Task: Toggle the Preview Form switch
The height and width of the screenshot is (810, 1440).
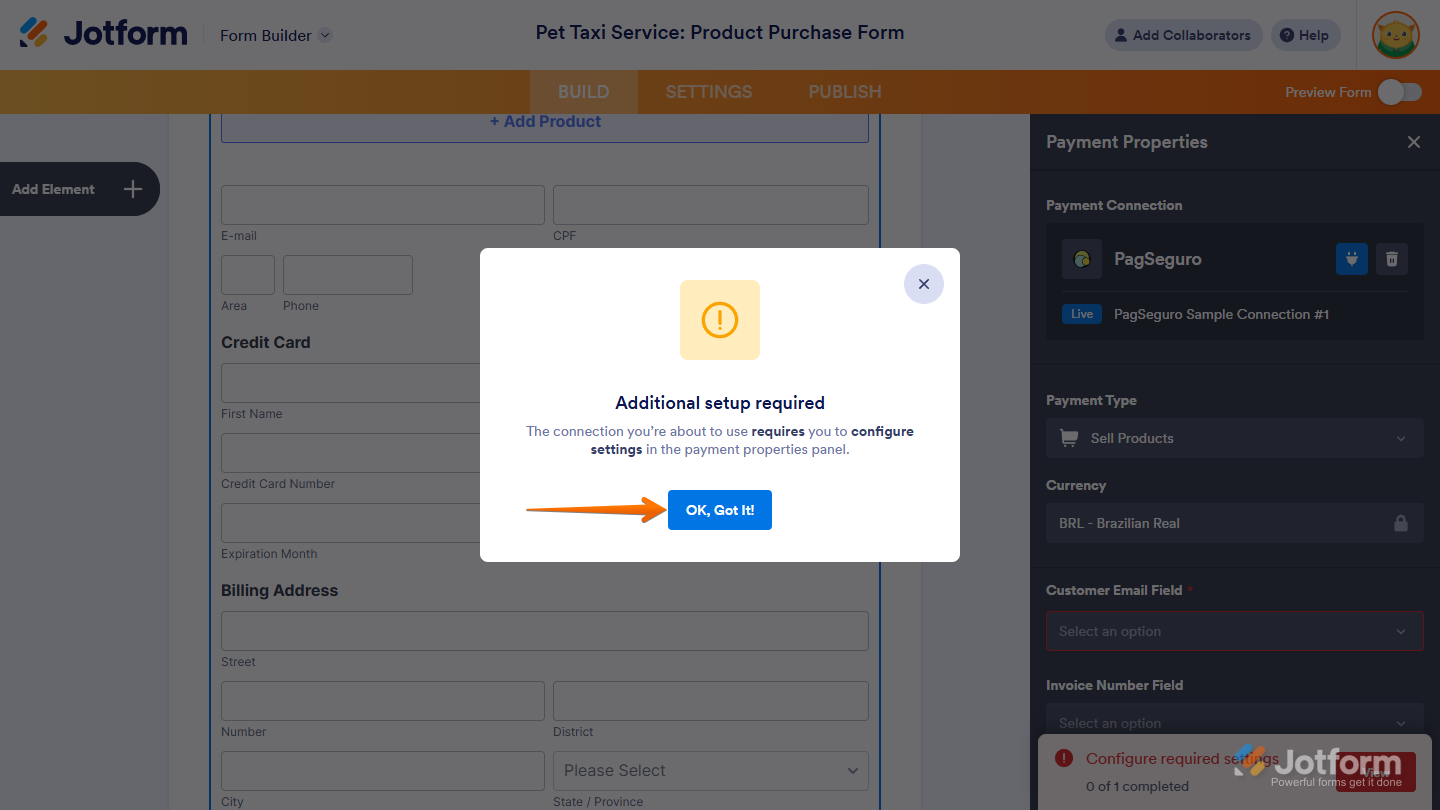Action: (1399, 92)
